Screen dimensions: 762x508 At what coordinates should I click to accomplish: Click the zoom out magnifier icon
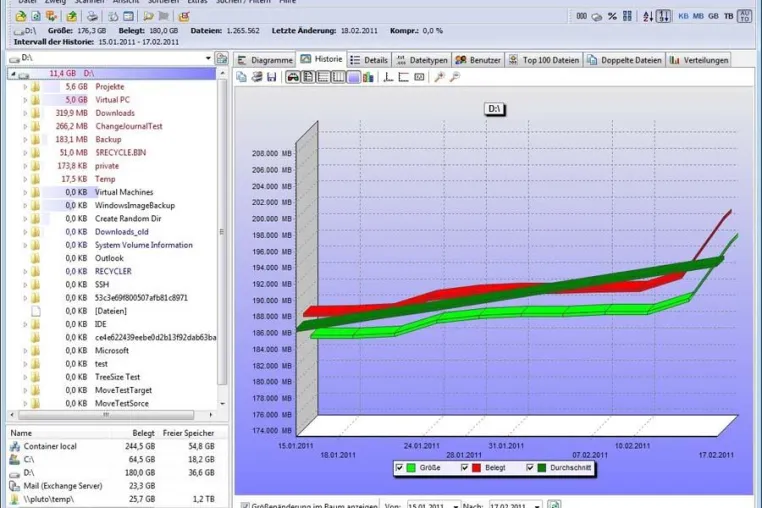pyautogui.click(x=454, y=77)
